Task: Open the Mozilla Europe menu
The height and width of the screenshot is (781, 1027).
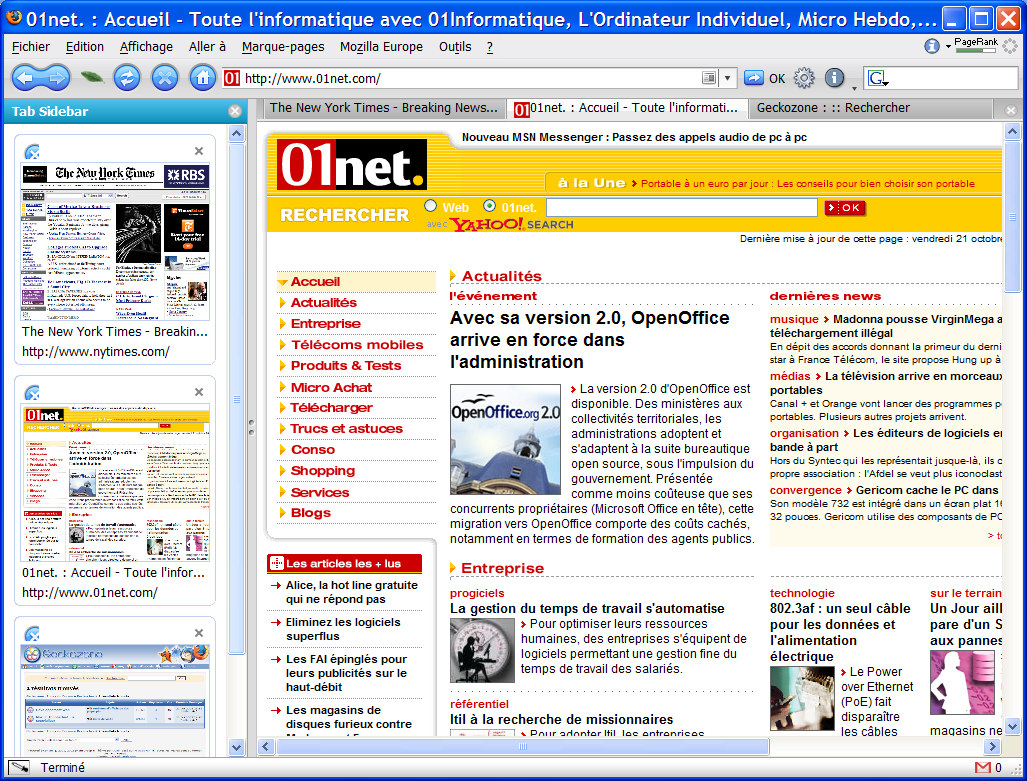Action: tap(381, 47)
